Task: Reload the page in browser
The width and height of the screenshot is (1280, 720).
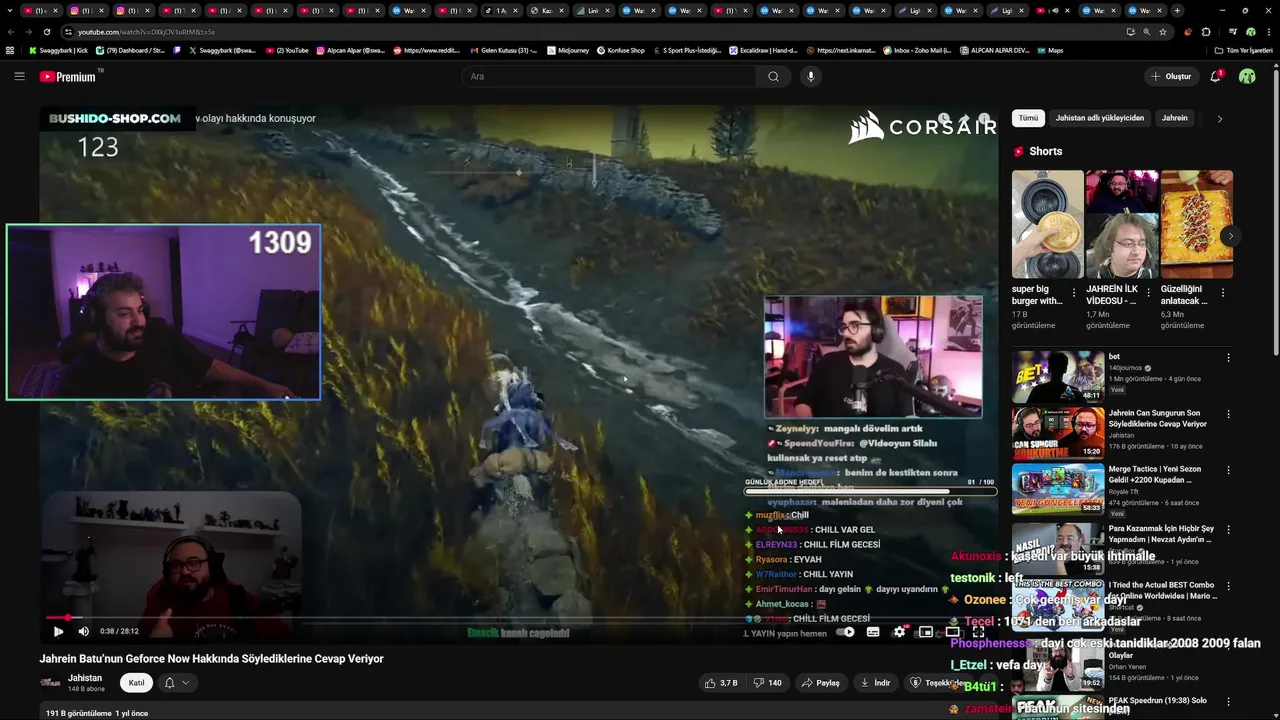Action: coord(46,32)
